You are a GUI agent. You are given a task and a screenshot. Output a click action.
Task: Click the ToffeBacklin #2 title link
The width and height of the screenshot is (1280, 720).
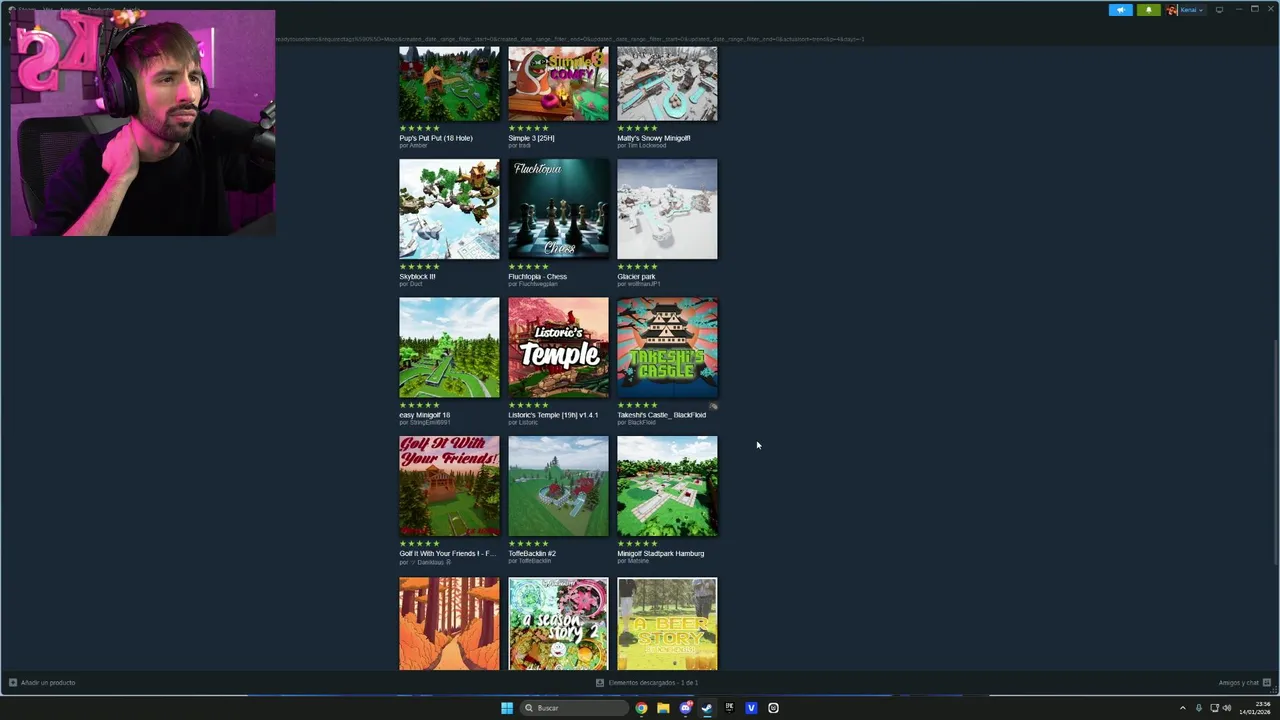coord(532,553)
